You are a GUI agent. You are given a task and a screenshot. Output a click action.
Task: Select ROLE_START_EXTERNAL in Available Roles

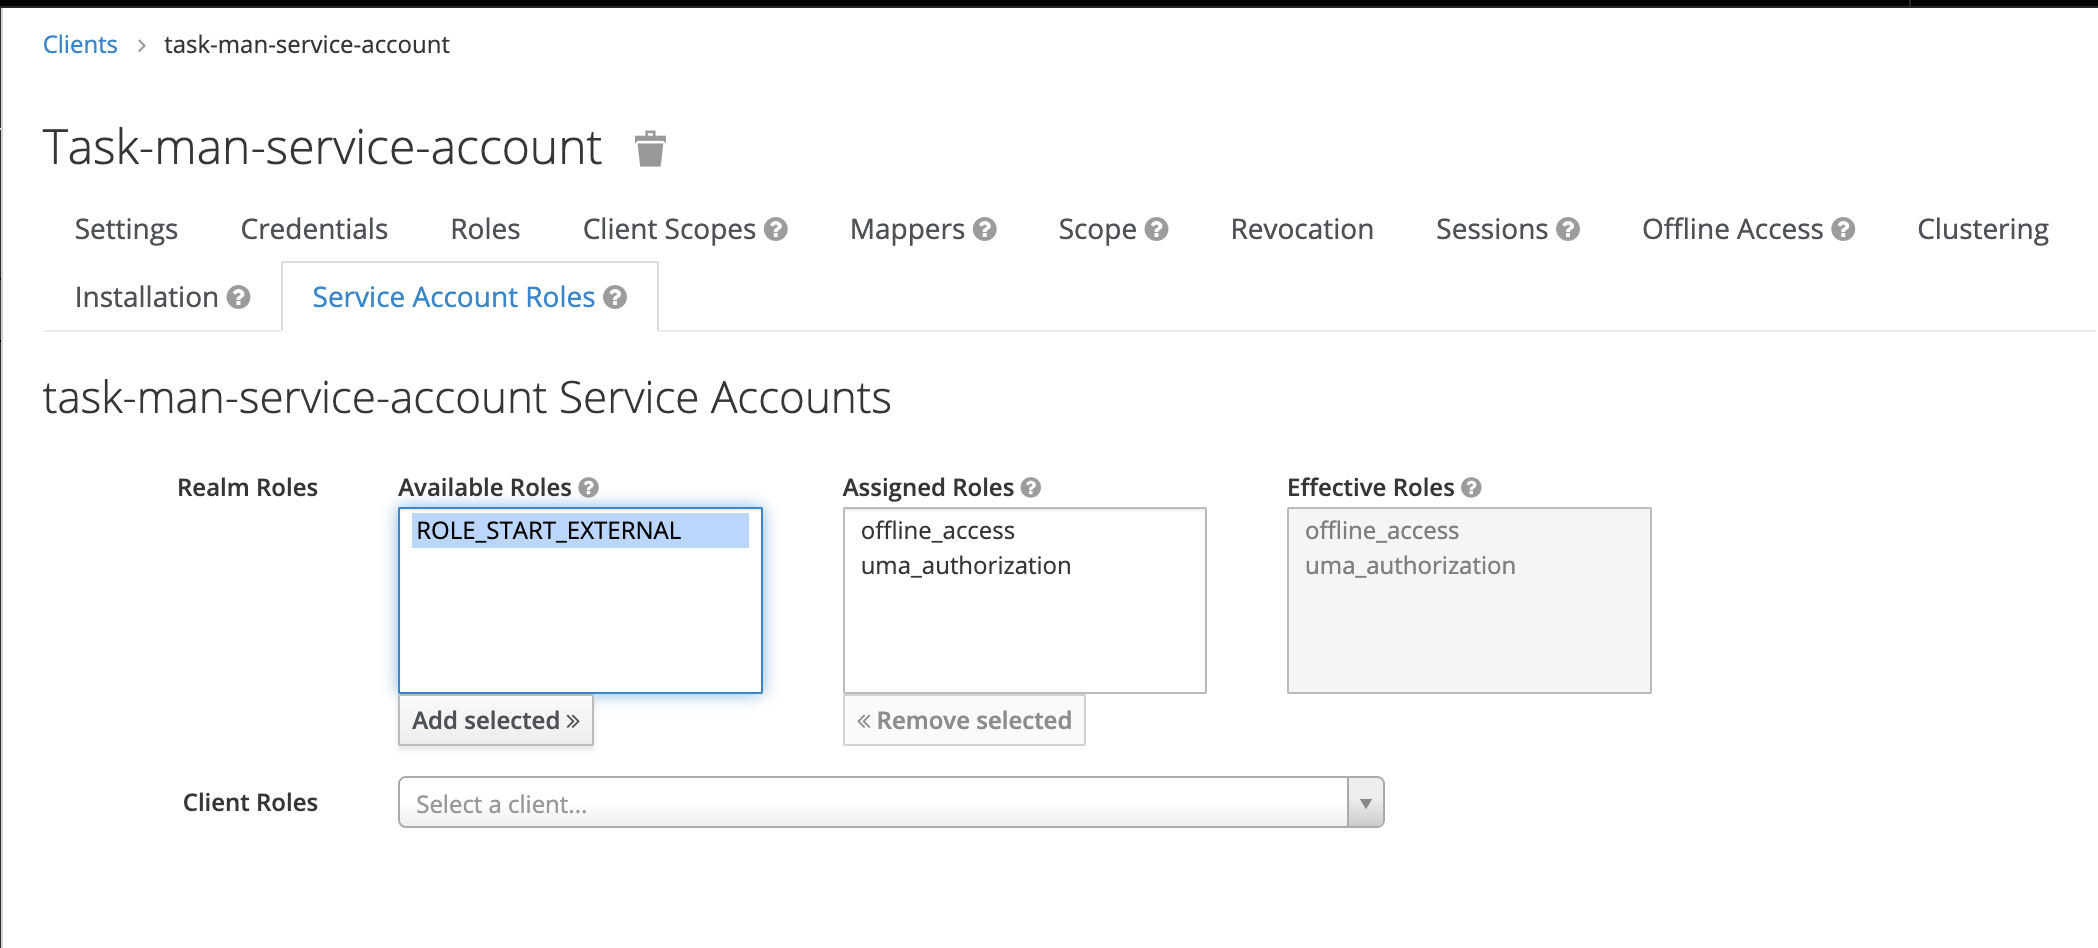coord(548,530)
